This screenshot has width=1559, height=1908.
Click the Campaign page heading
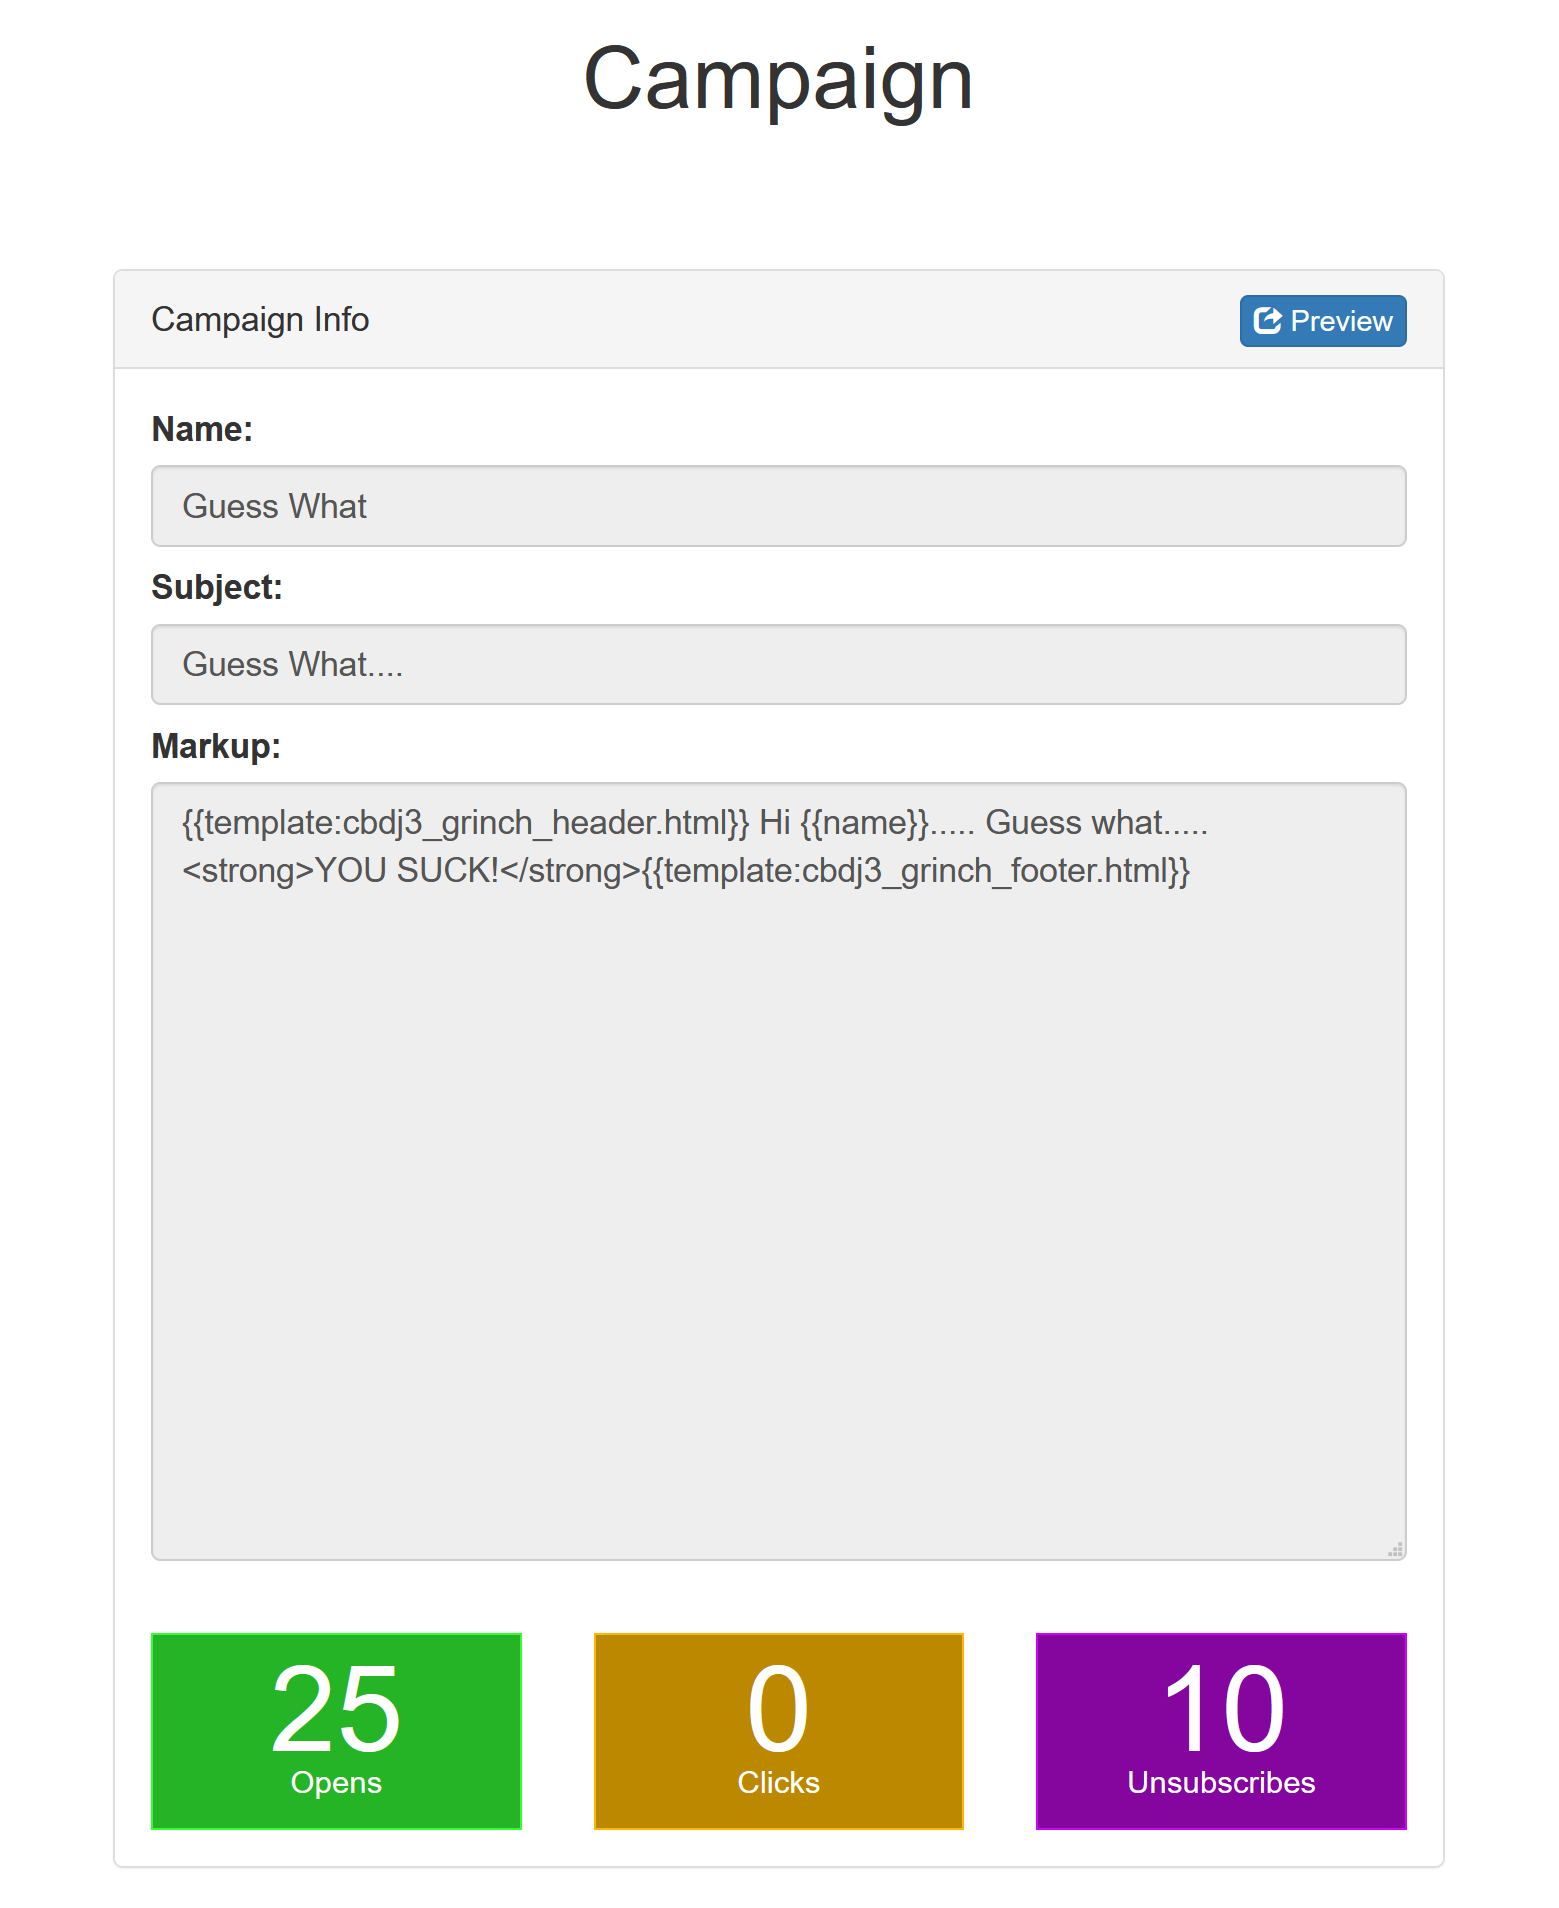pyautogui.click(x=778, y=79)
